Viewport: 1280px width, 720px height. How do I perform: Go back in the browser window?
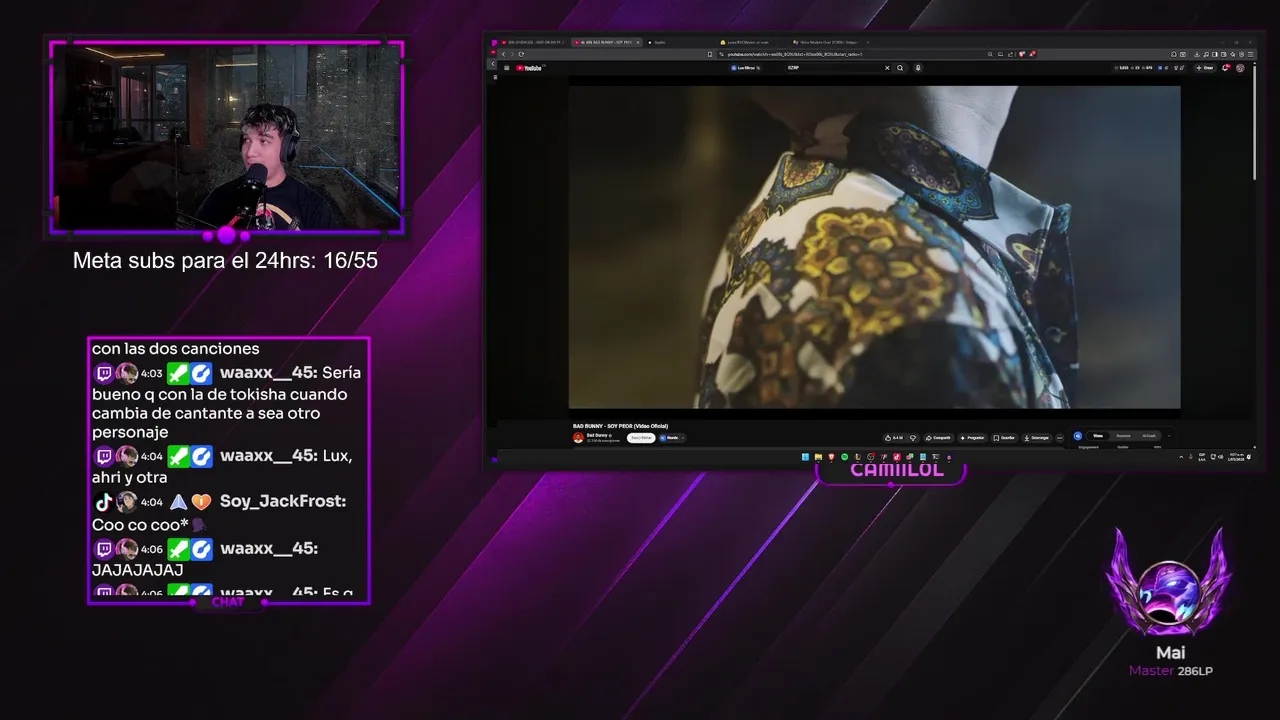(x=503, y=54)
